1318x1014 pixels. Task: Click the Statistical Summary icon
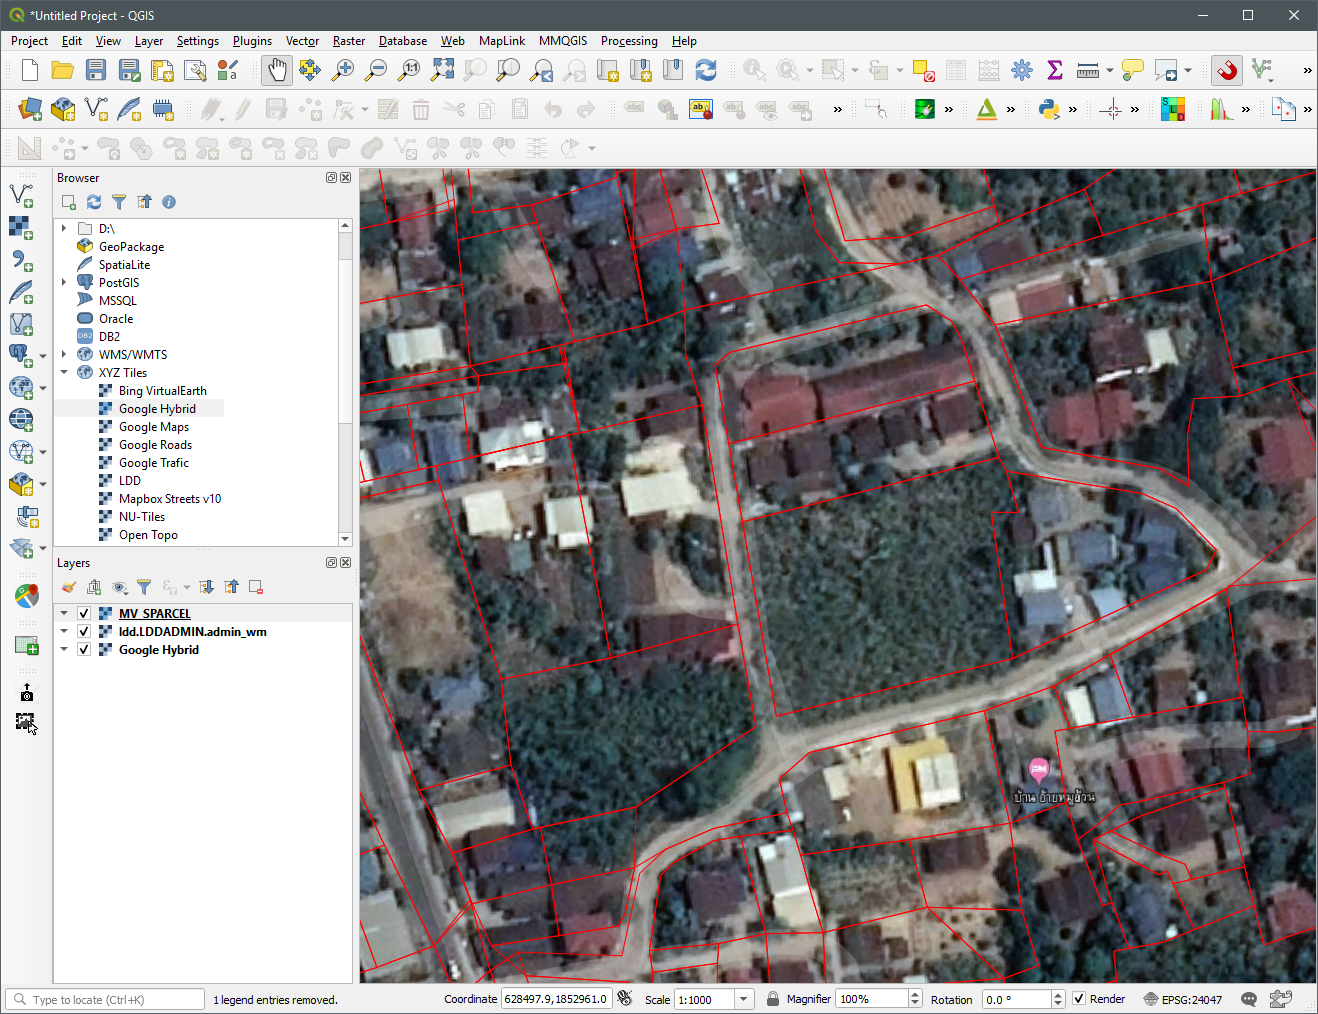(1054, 70)
